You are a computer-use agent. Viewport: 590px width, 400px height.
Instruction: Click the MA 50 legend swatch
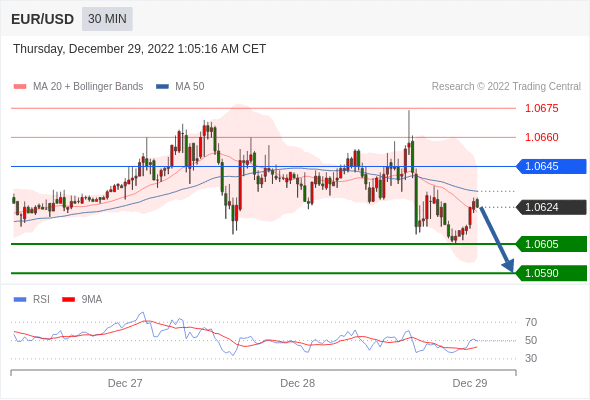coord(162,87)
